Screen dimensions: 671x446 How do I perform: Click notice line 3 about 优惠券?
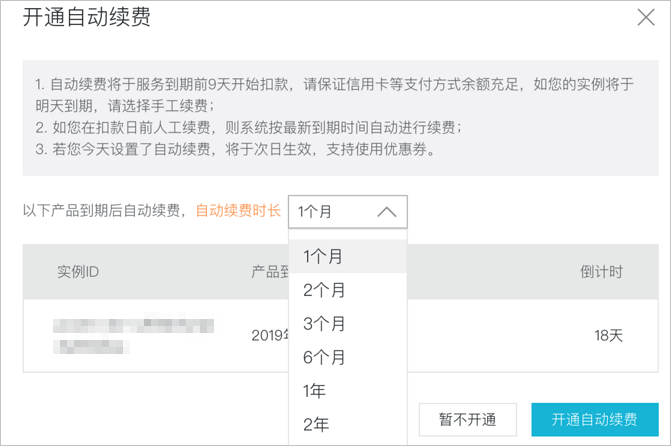click(x=235, y=149)
